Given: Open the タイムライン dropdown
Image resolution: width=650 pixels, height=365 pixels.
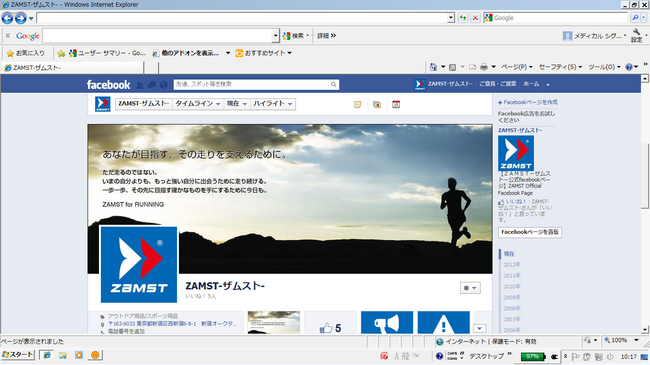Looking at the screenshot, I should [197, 104].
